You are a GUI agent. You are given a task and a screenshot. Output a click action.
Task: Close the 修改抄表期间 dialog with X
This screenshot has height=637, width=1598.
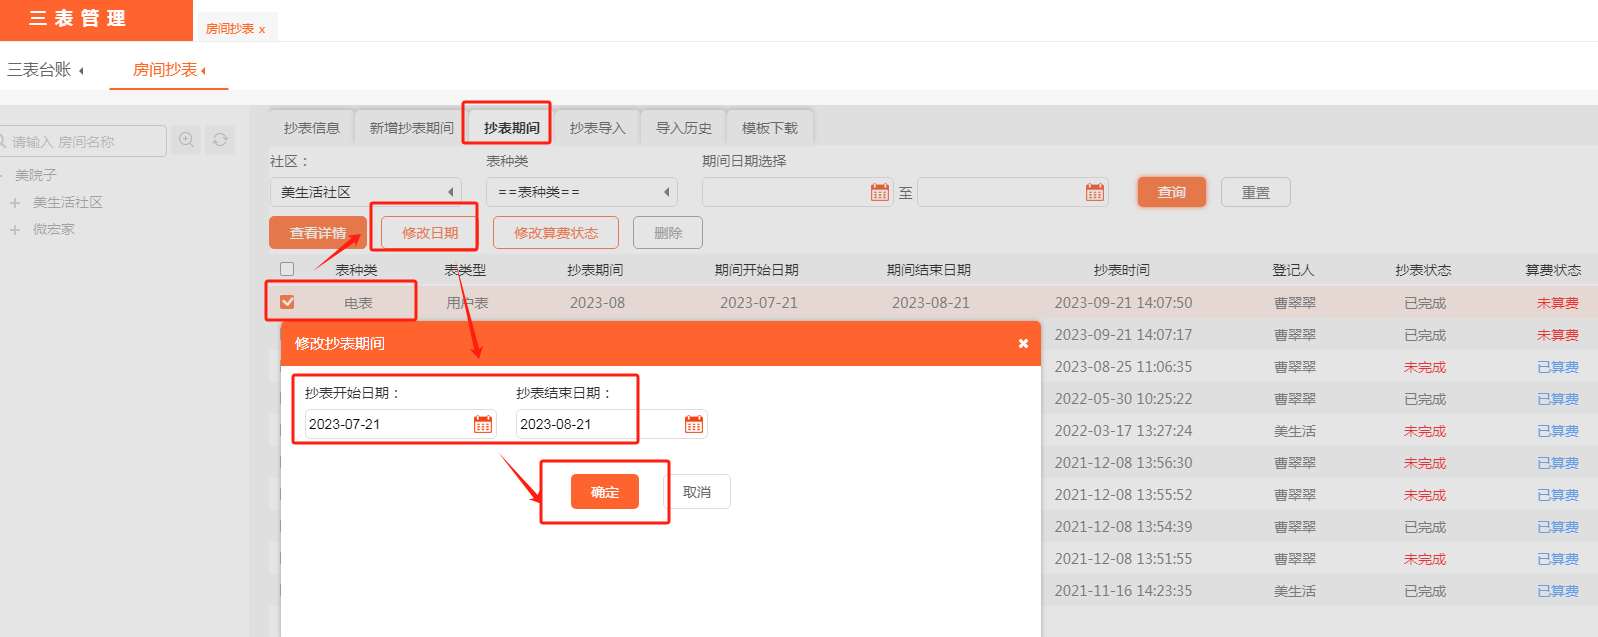coord(1023,343)
